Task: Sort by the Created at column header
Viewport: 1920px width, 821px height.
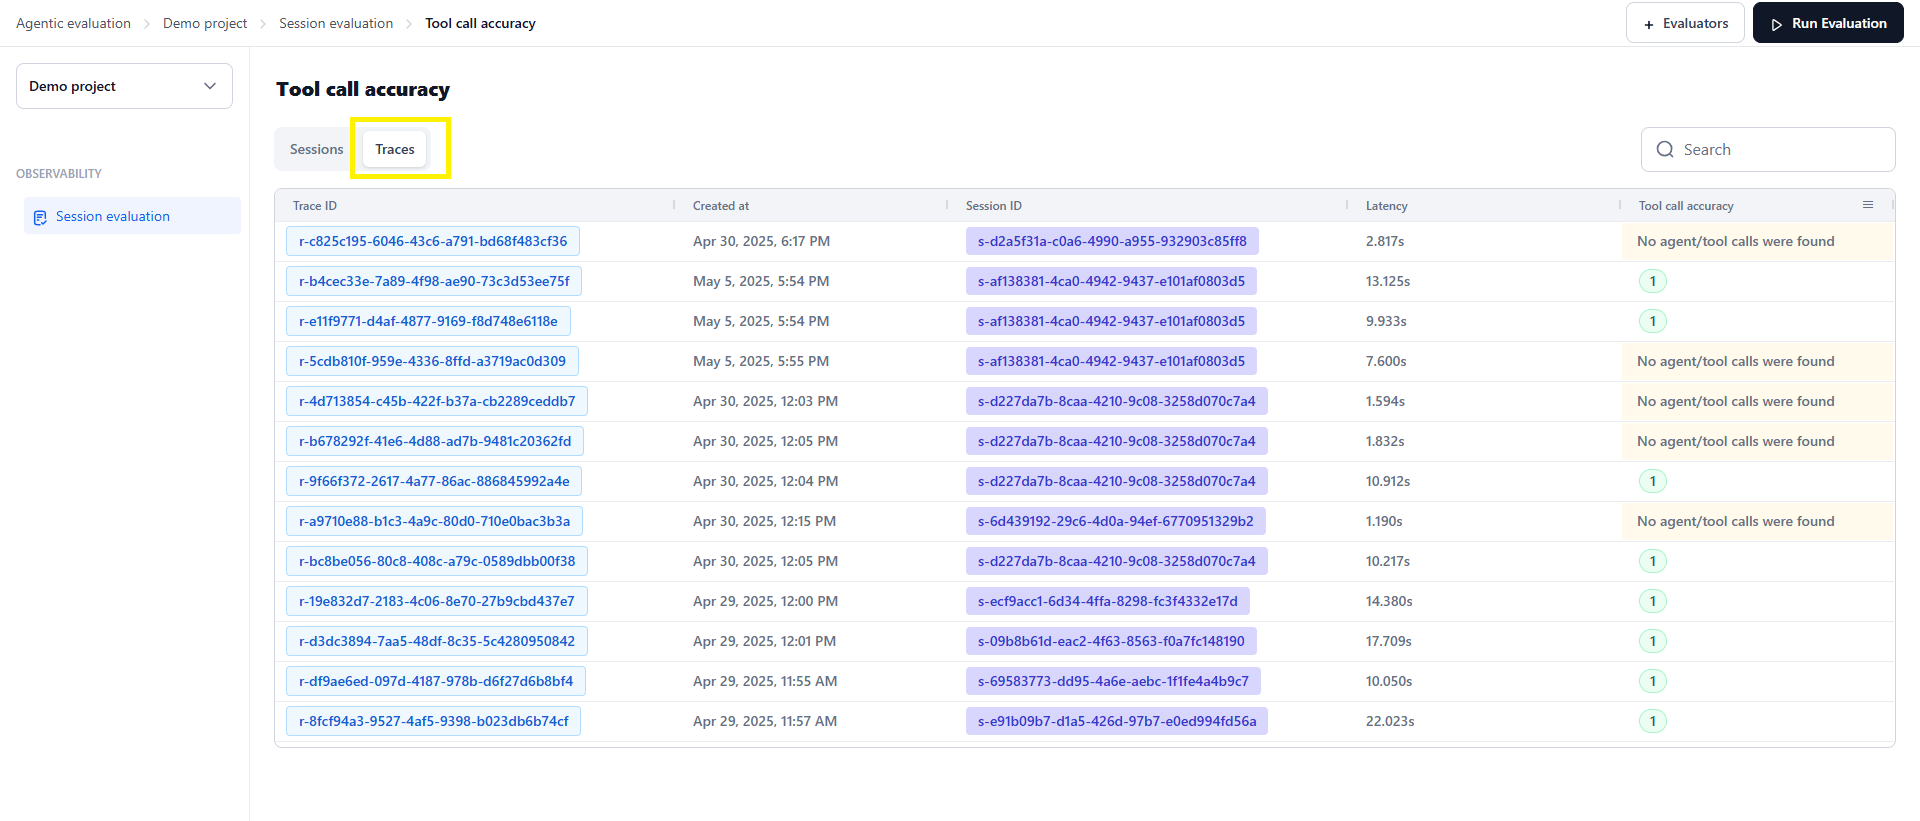Action: 720,206
